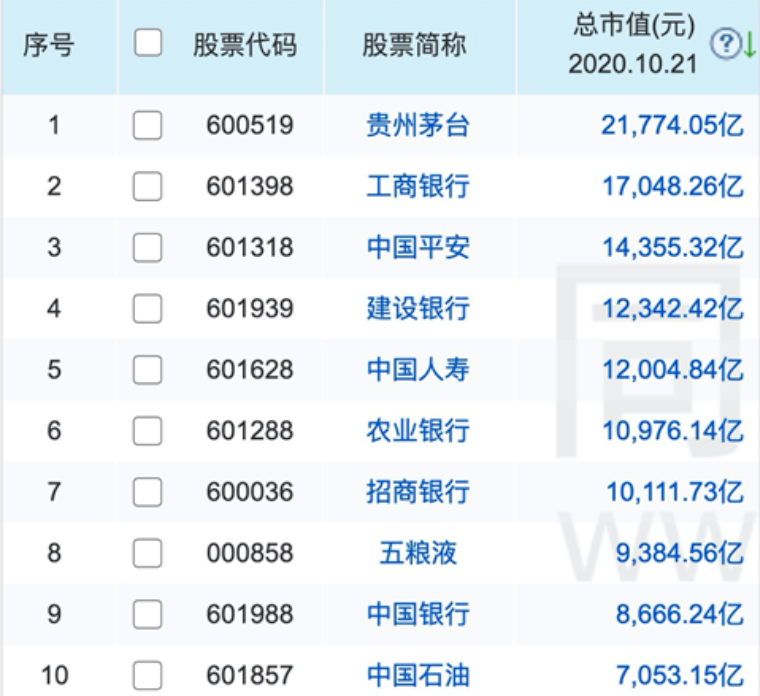Click stock code 601988
This screenshot has width=760, height=696.
250,613
